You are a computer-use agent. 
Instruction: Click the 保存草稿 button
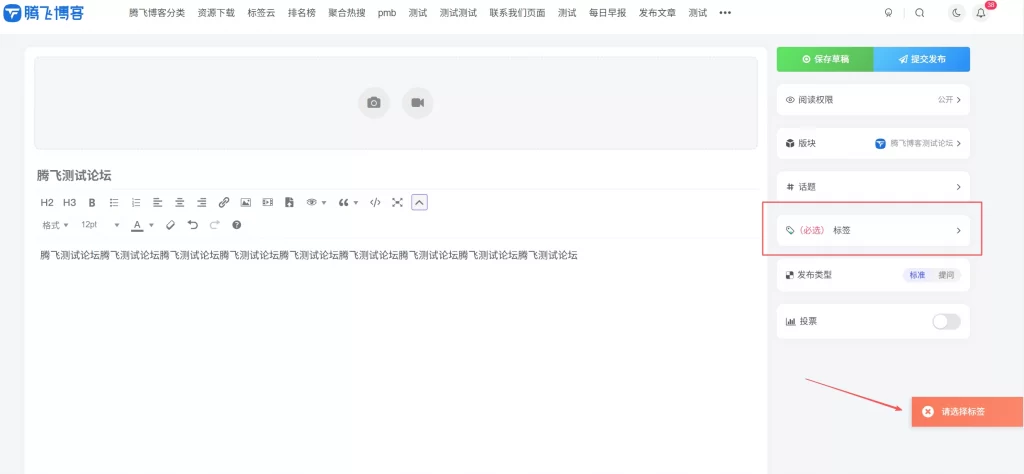pyautogui.click(x=825, y=59)
